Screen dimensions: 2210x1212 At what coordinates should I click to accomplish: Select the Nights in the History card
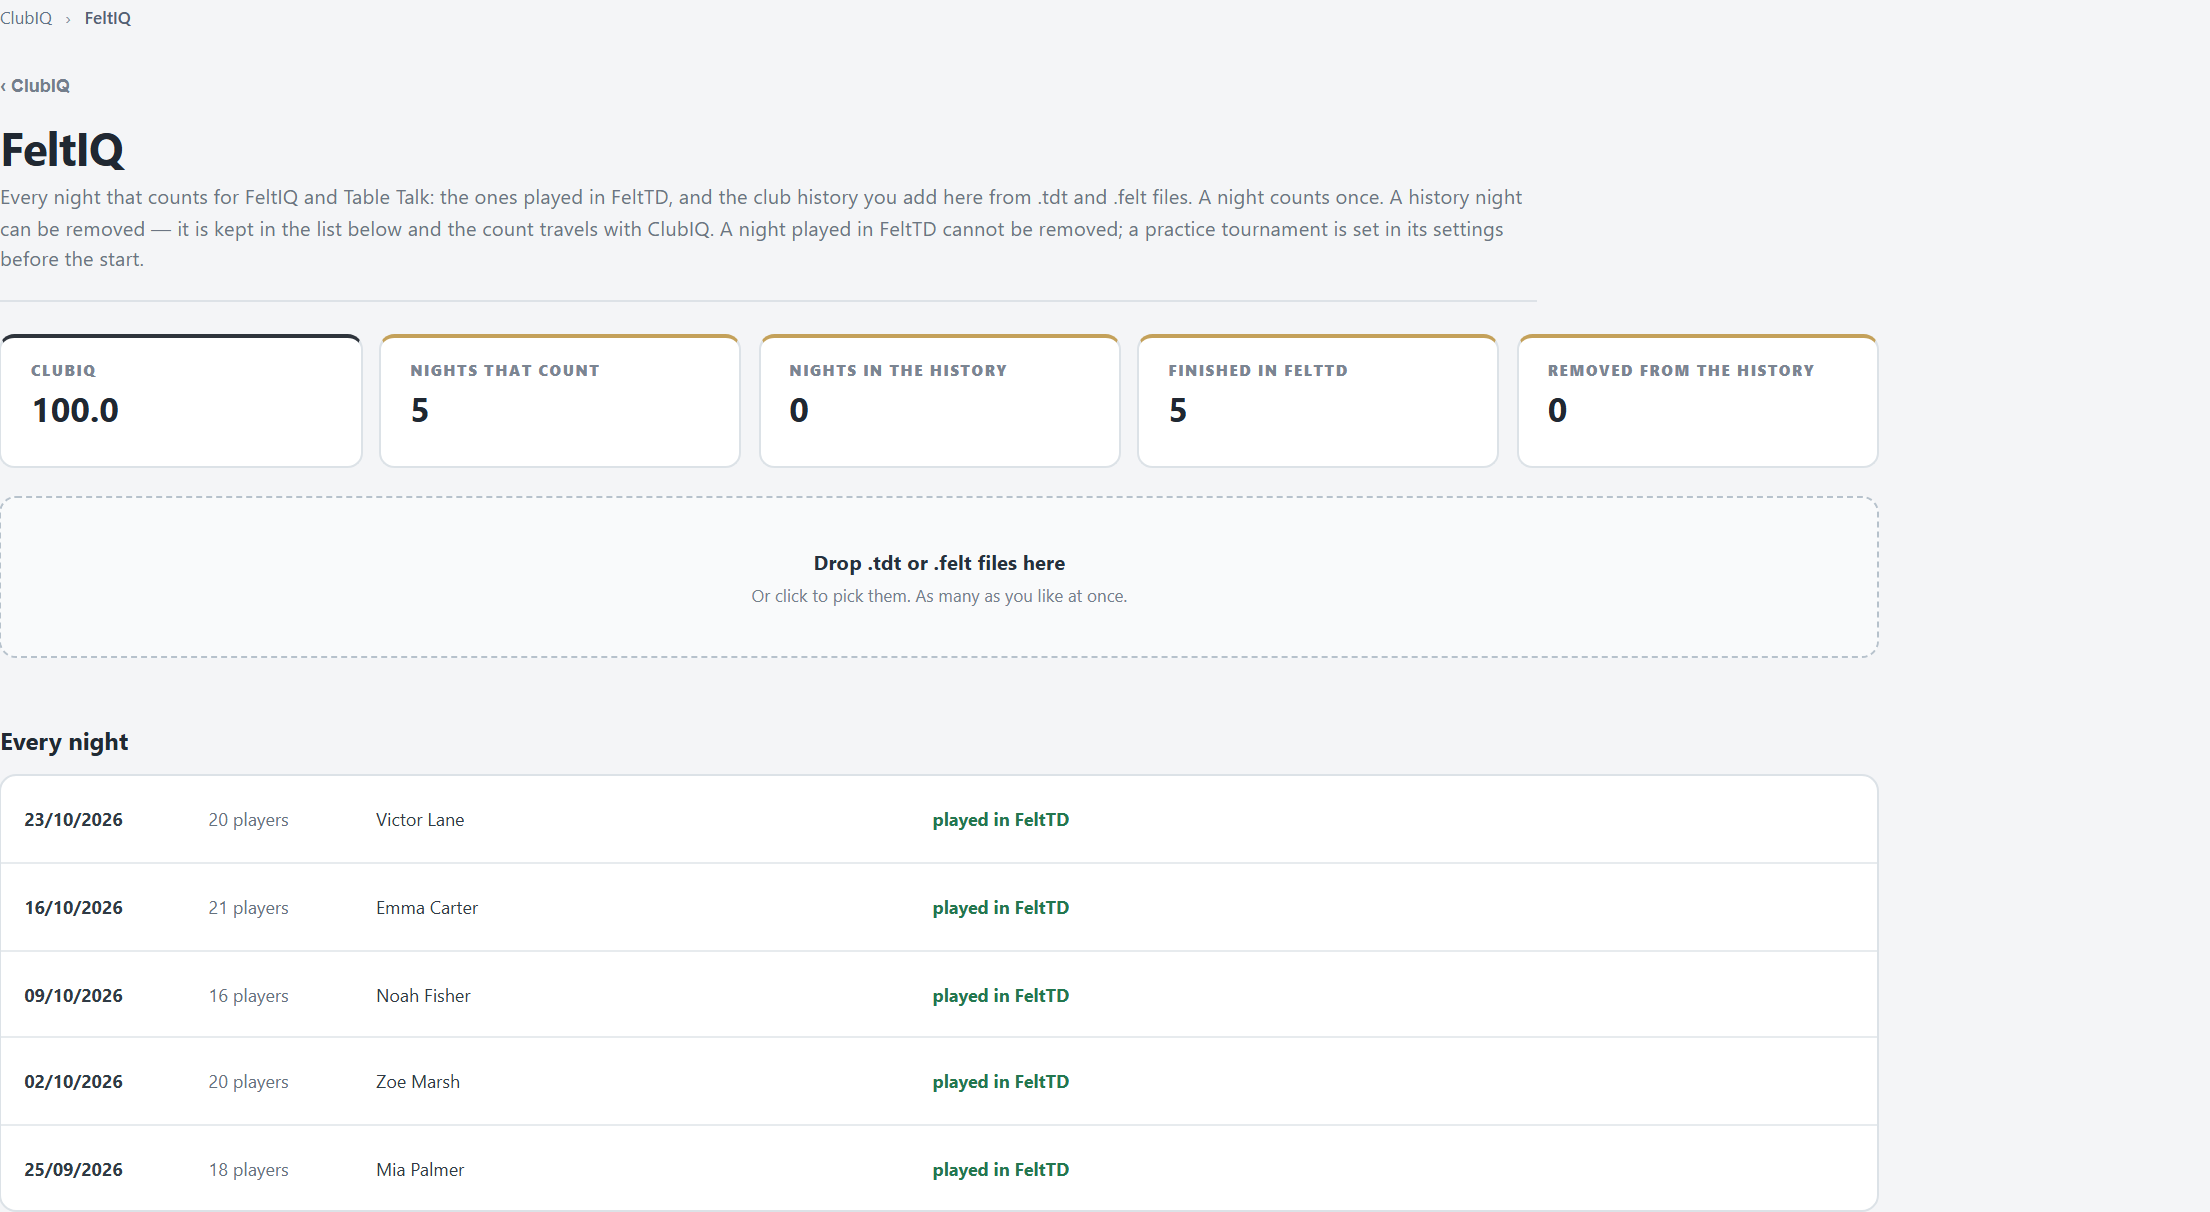coord(939,401)
